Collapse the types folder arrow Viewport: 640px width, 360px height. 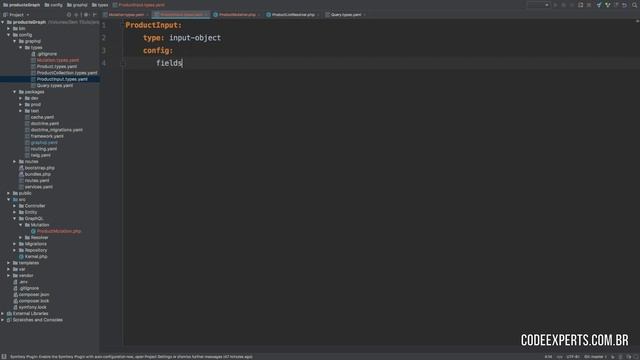click(x=21, y=47)
